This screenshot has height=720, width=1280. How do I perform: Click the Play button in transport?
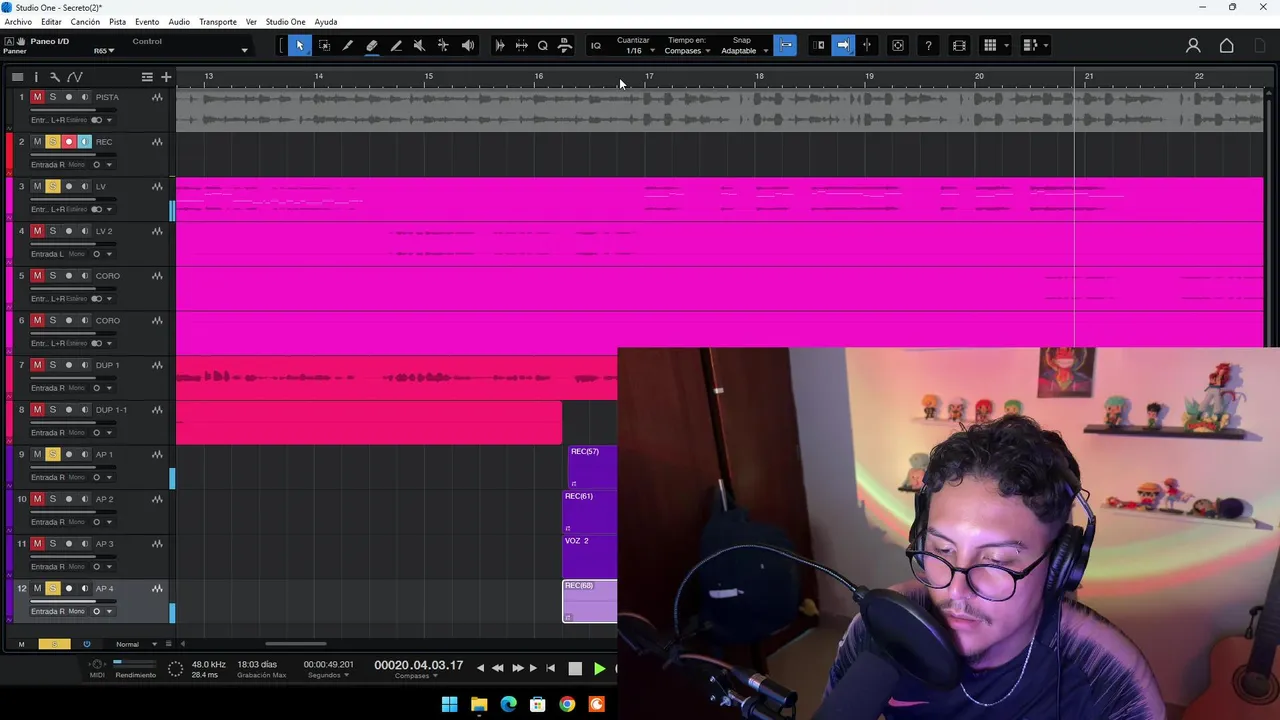click(599, 668)
